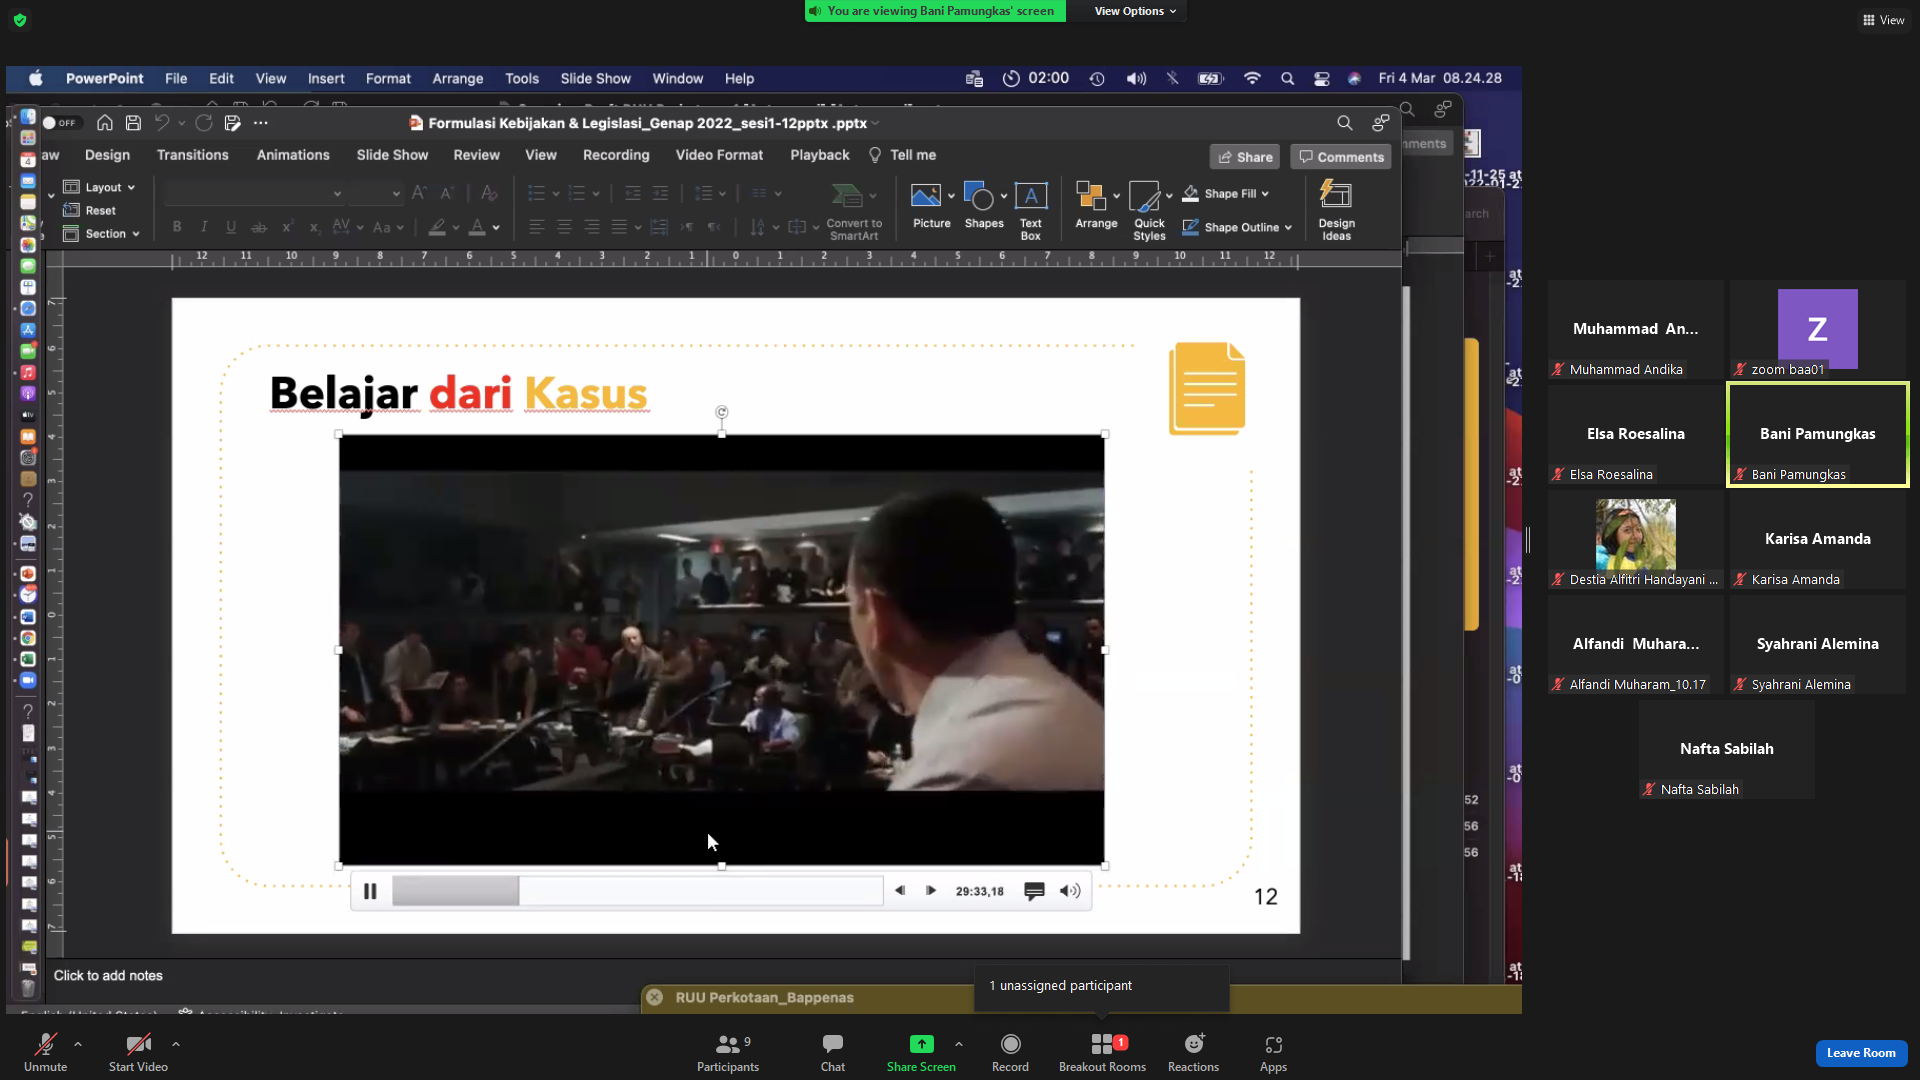Toggle the AutoSave switch
This screenshot has height=1080, width=1920.
(x=60, y=123)
